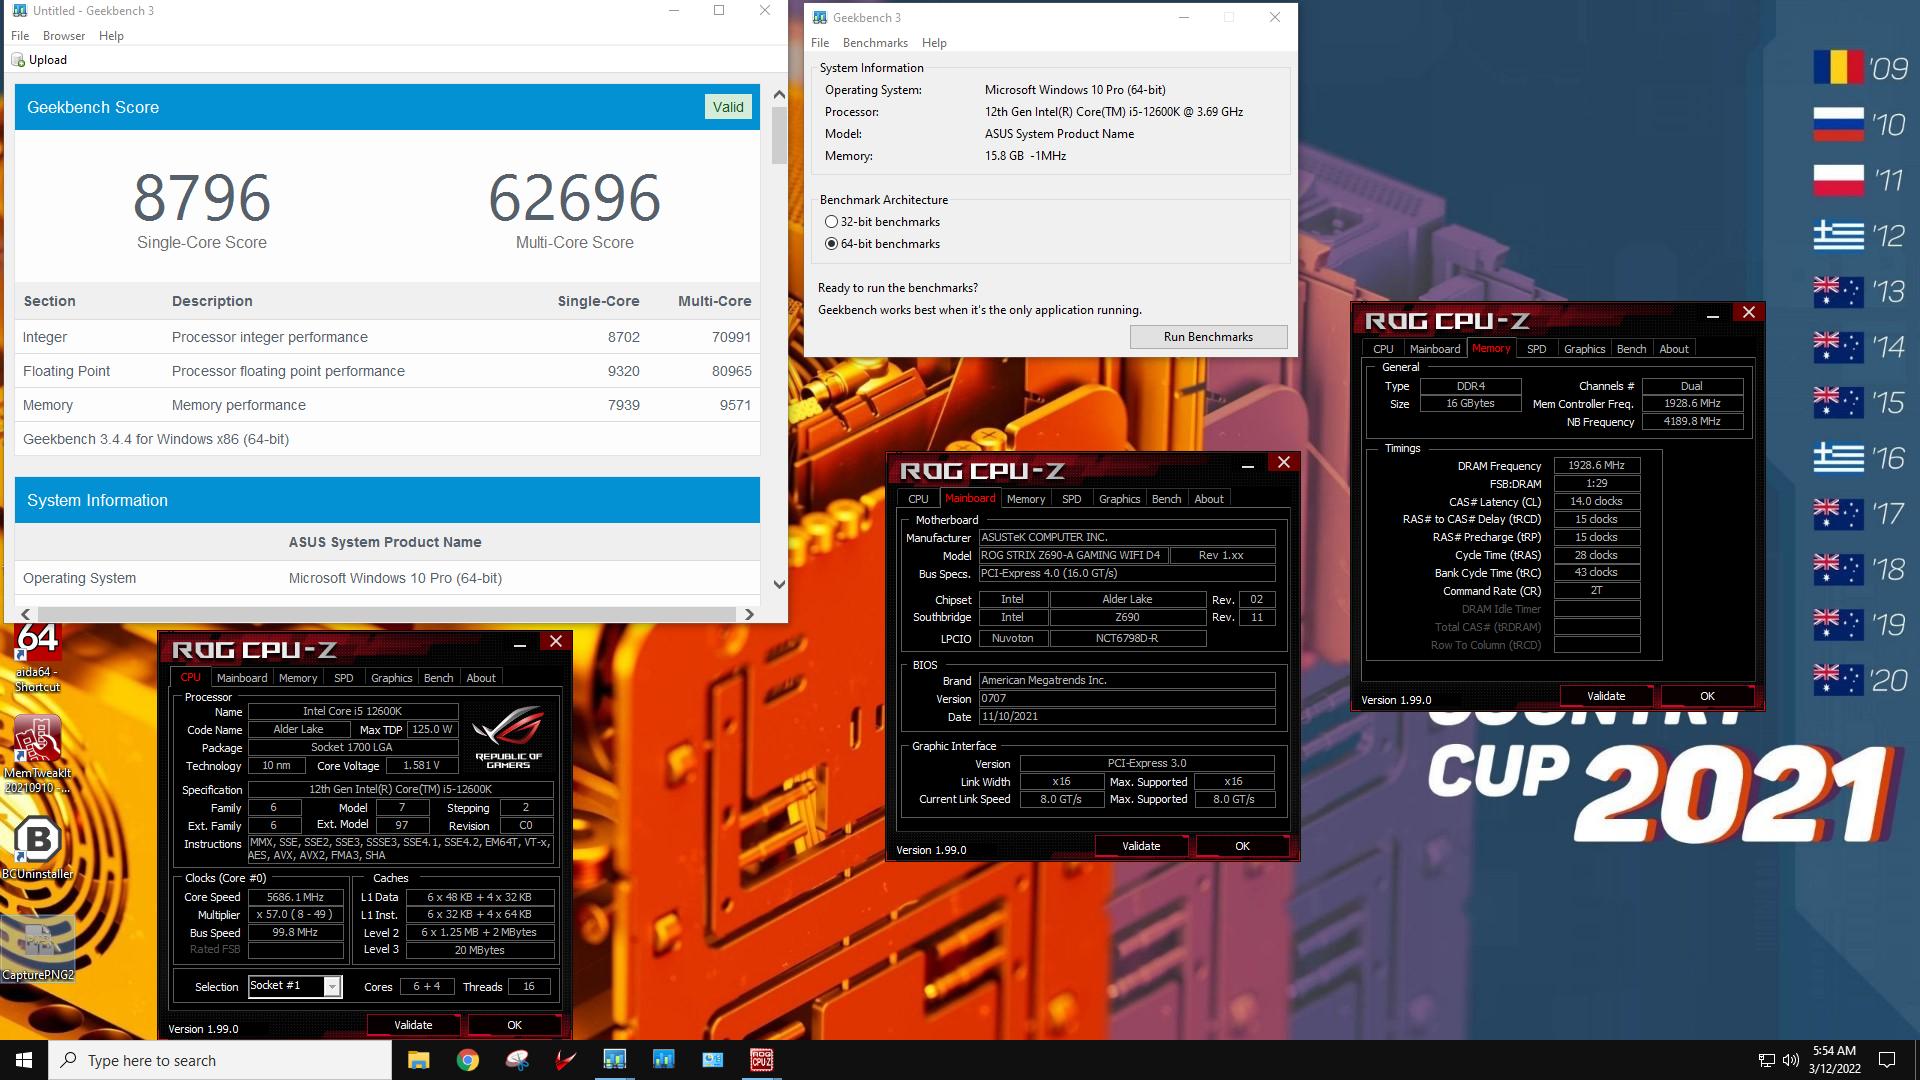Click the taskbar search box

coord(220,1060)
